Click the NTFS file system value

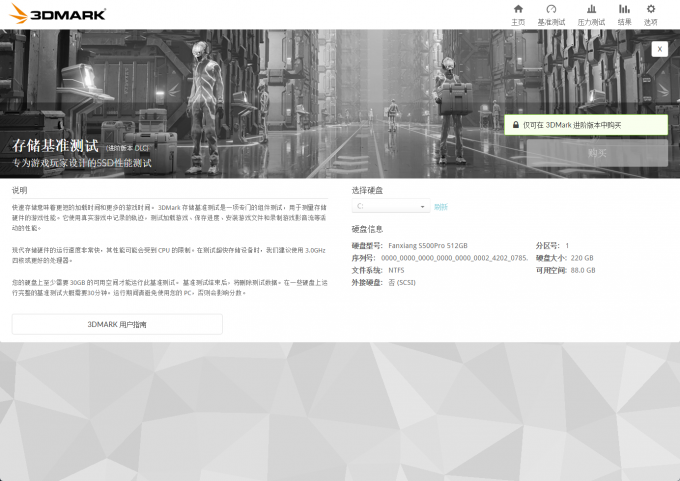(x=396, y=270)
